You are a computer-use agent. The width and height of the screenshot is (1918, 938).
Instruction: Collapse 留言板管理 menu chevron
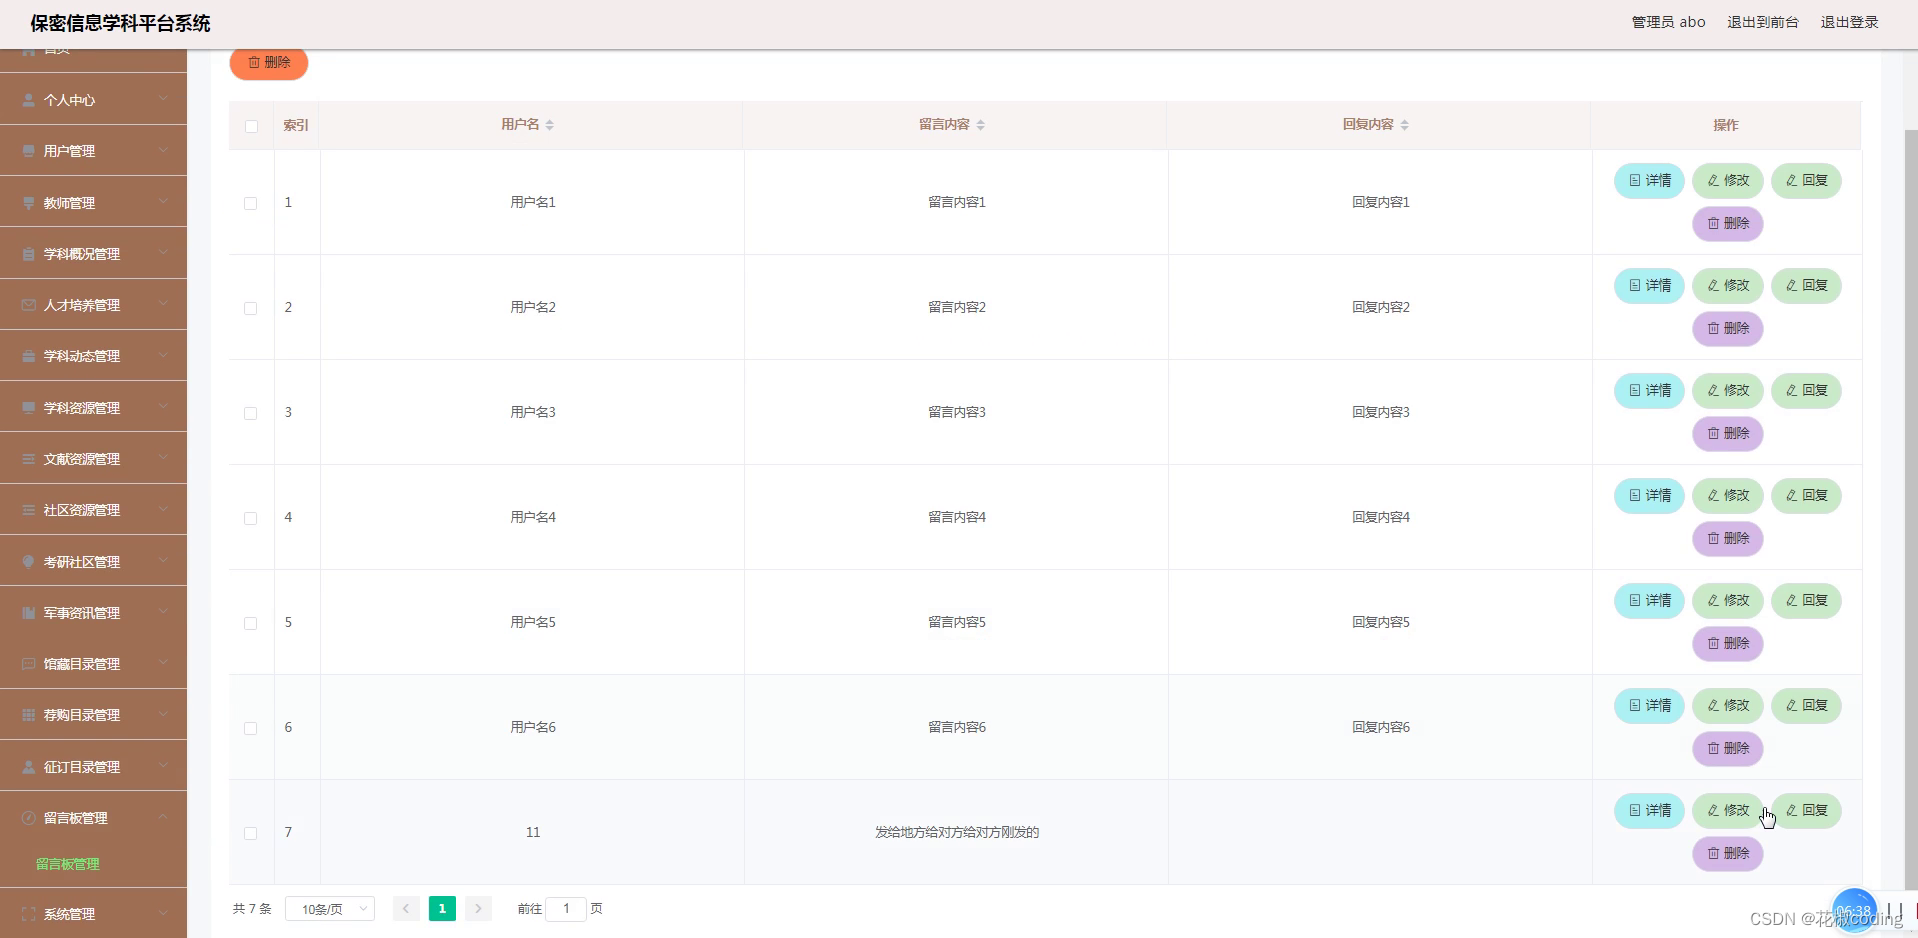tap(163, 817)
